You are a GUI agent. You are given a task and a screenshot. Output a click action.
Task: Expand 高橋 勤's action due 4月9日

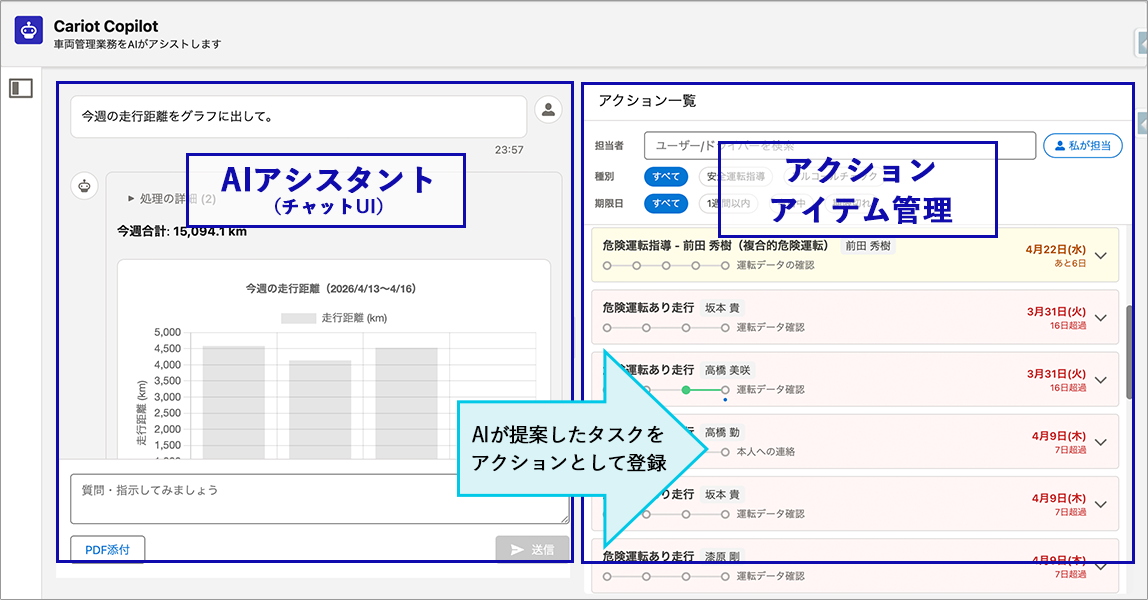click(x=1101, y=442)
